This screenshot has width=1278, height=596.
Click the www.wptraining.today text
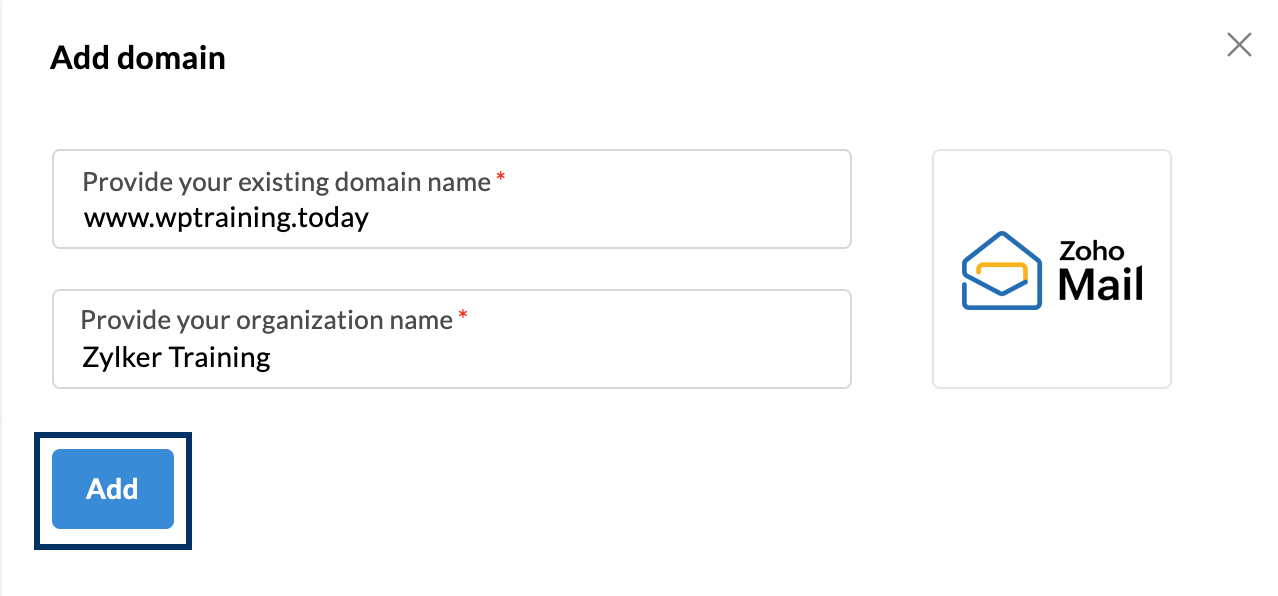pos(225,217)
